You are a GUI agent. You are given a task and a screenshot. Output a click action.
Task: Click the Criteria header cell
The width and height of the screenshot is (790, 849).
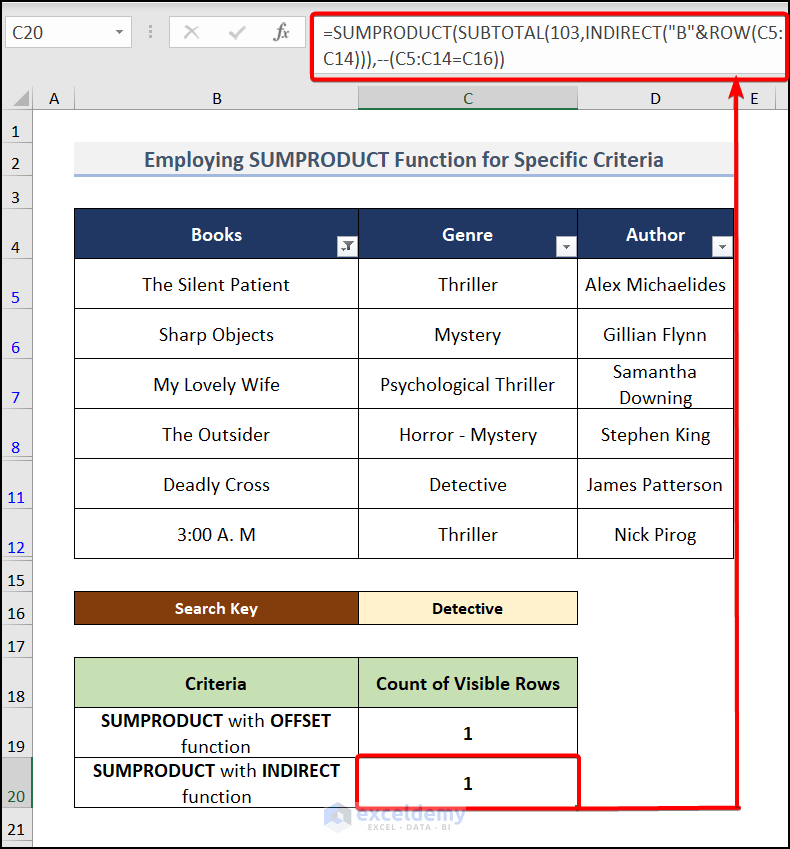pyautogui.click(x=217, y=683)
